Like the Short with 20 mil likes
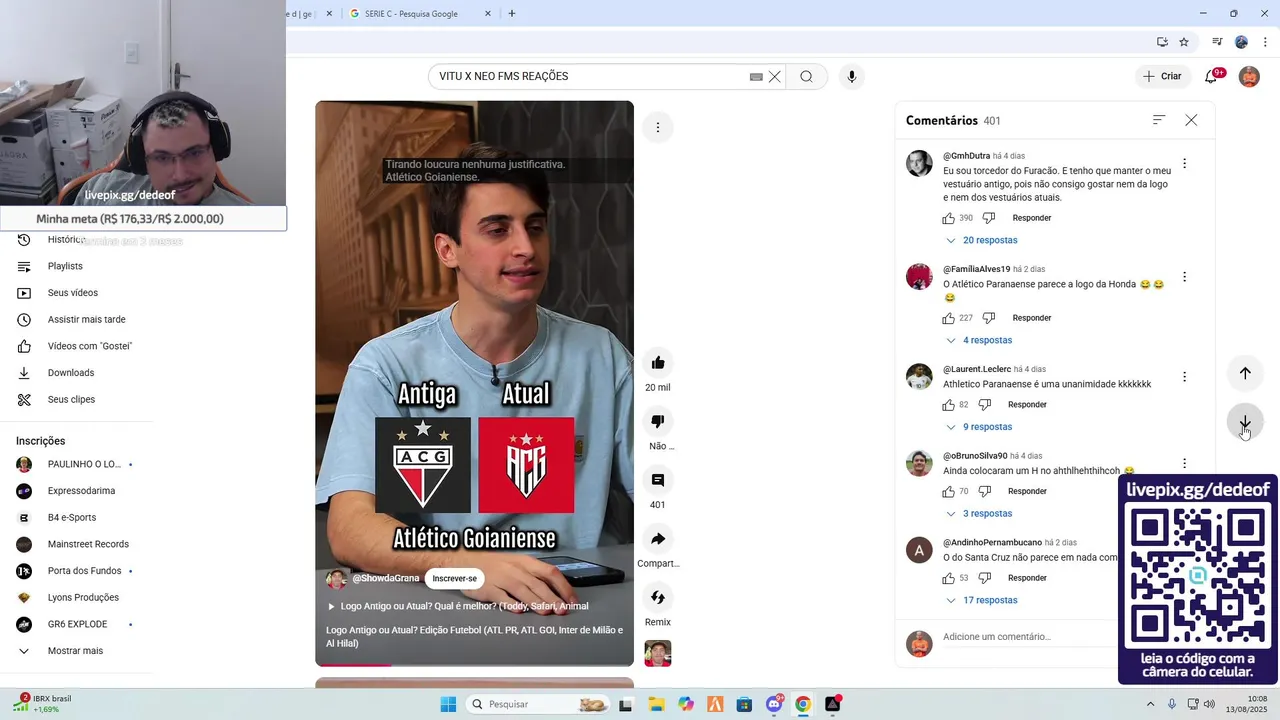 (x=658, y=363)
